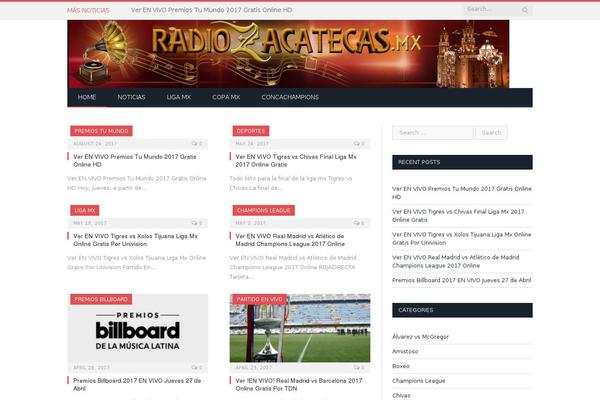Screen dimensions: 600x400
Task: Click the APRIL 23, 2017 post date
Action: [253, 367]
